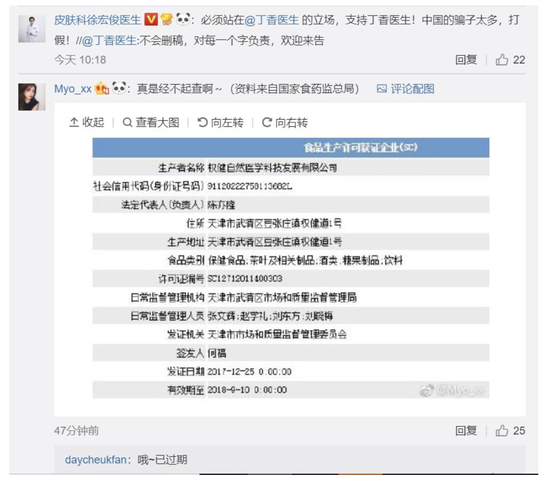The image size is (550, 487).
Task: Click issue date 2017-12-25 0:00:00
Action: click(x=249, y=372)
